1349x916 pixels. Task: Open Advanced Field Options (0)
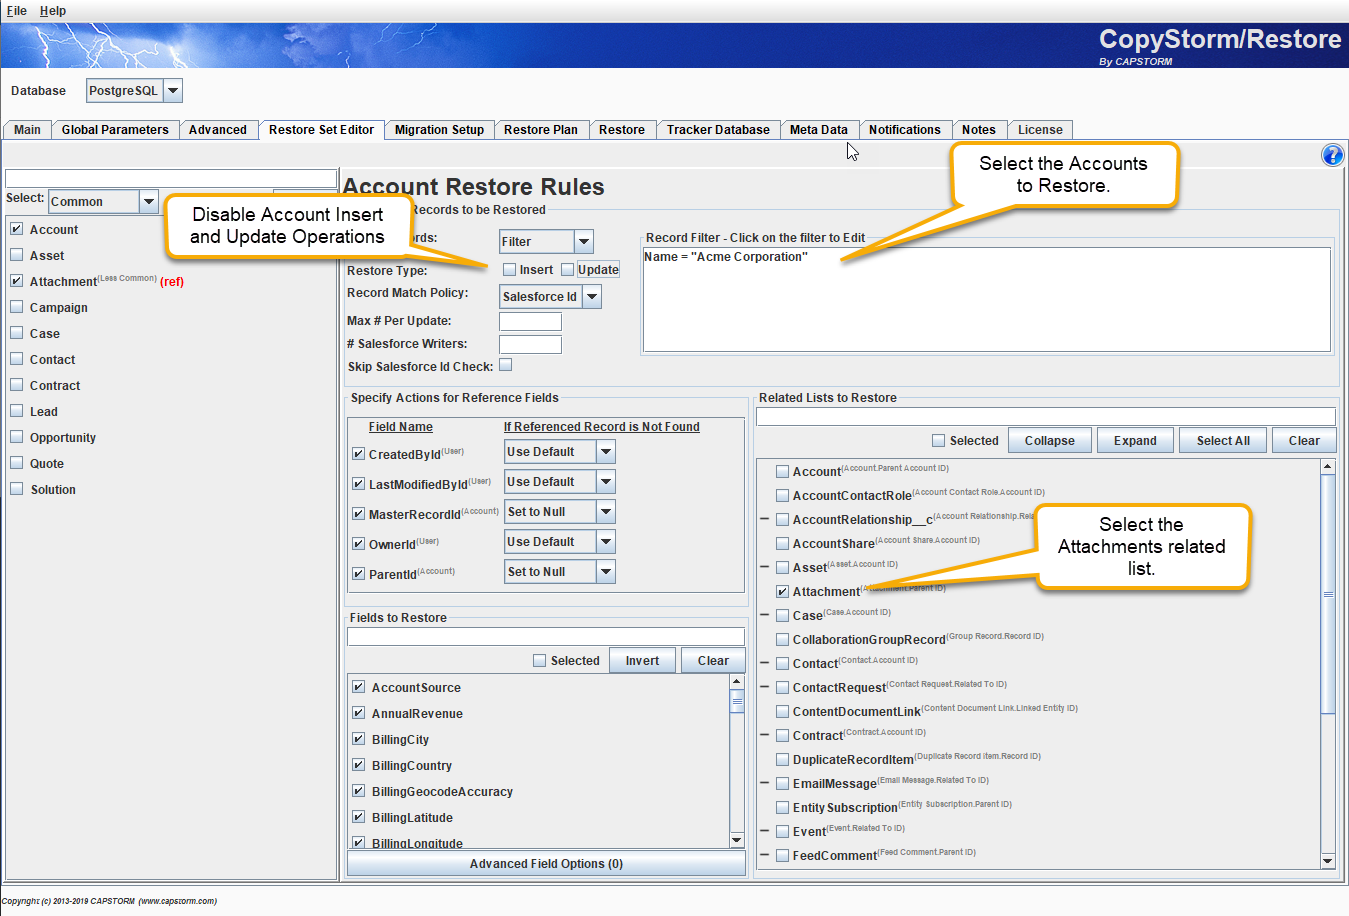click(x=546, y=864)
